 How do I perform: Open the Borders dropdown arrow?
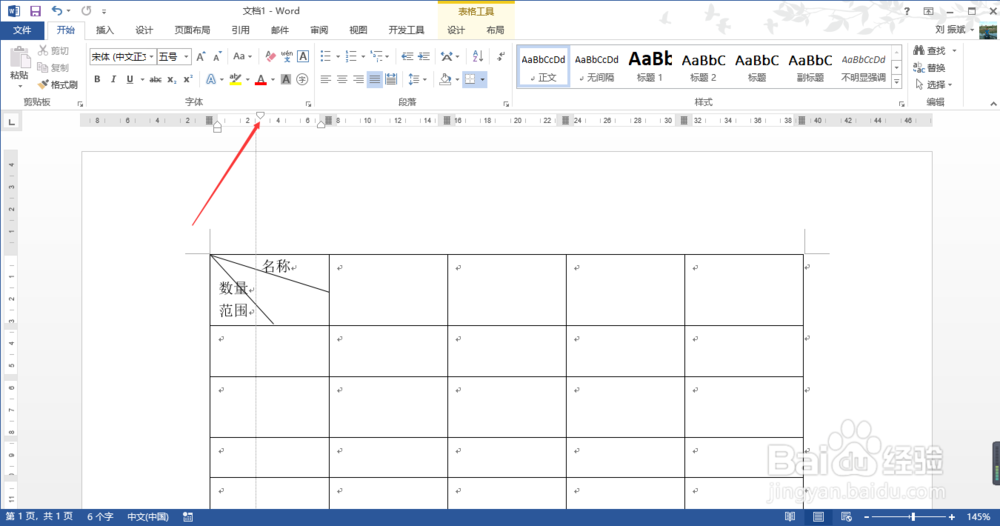pos(483,80)
